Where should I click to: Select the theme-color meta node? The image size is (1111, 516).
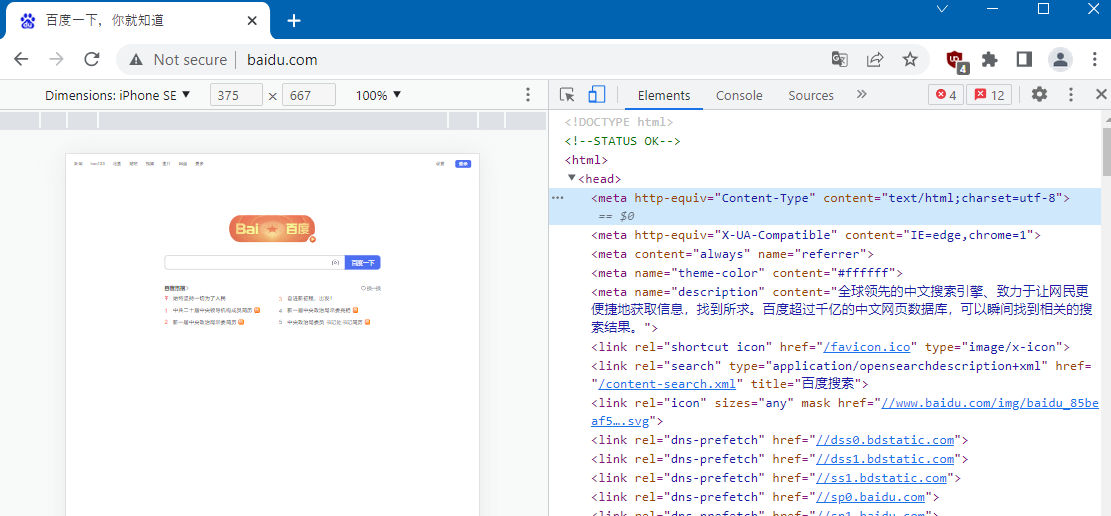[x=747, y=272]
